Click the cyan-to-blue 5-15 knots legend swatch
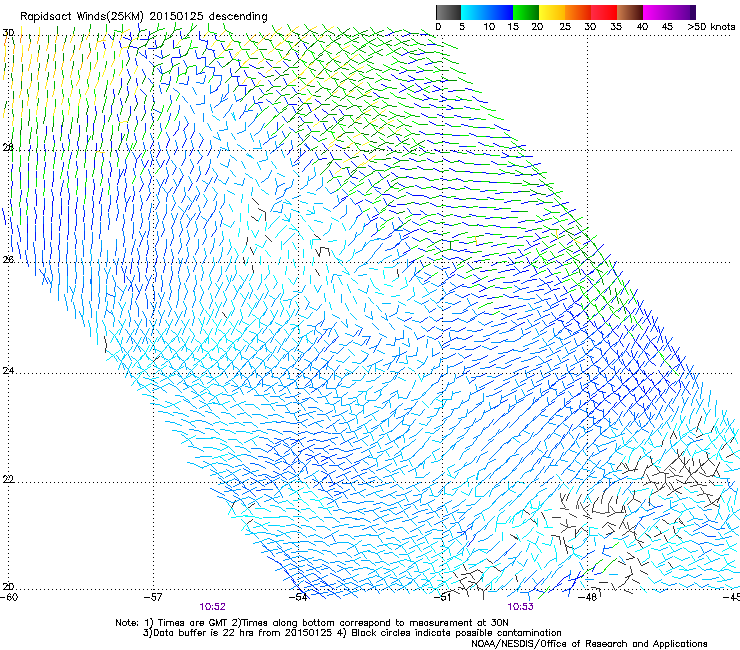 (x=487, y=12)
